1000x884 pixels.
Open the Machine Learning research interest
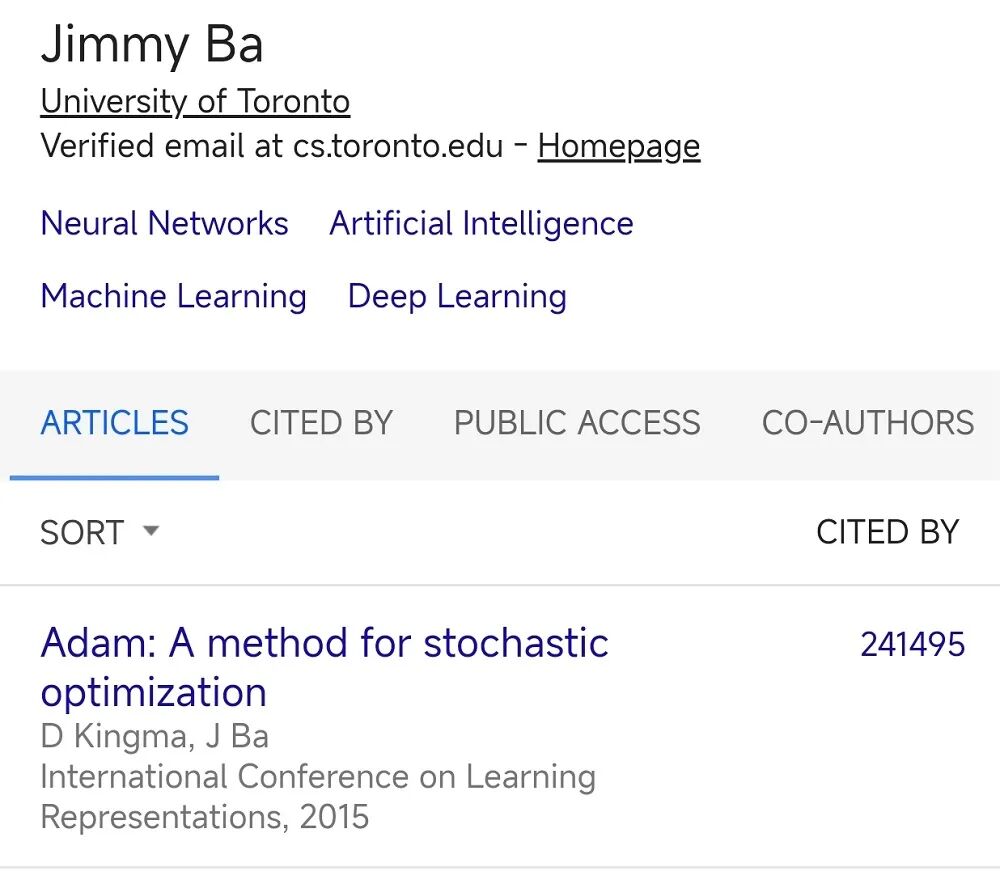coord(172,296)
